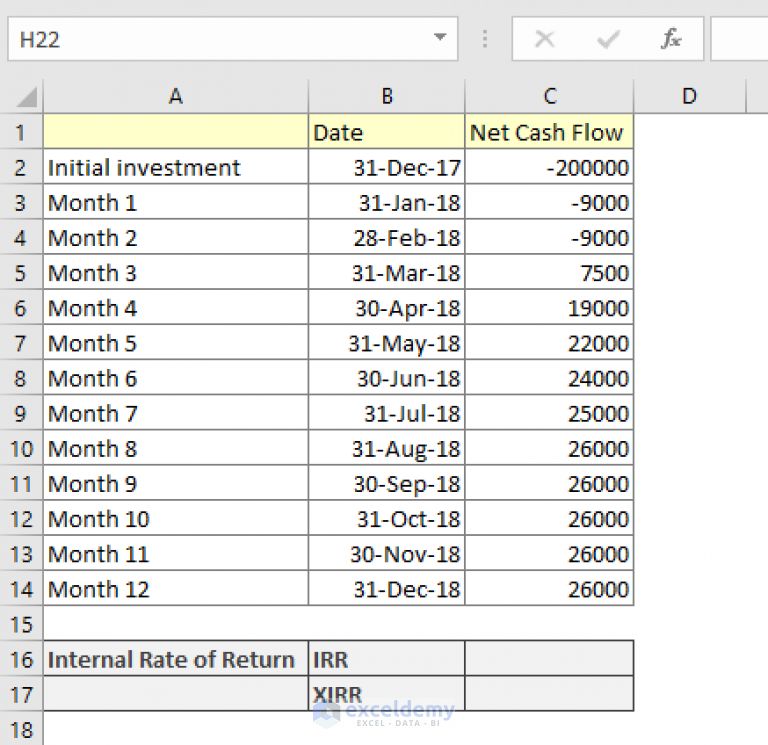Image resolution: width=768 pixels, height=745 pixels.
Task: Click the empty IRR result cell C16
Action: click(549, 659)
